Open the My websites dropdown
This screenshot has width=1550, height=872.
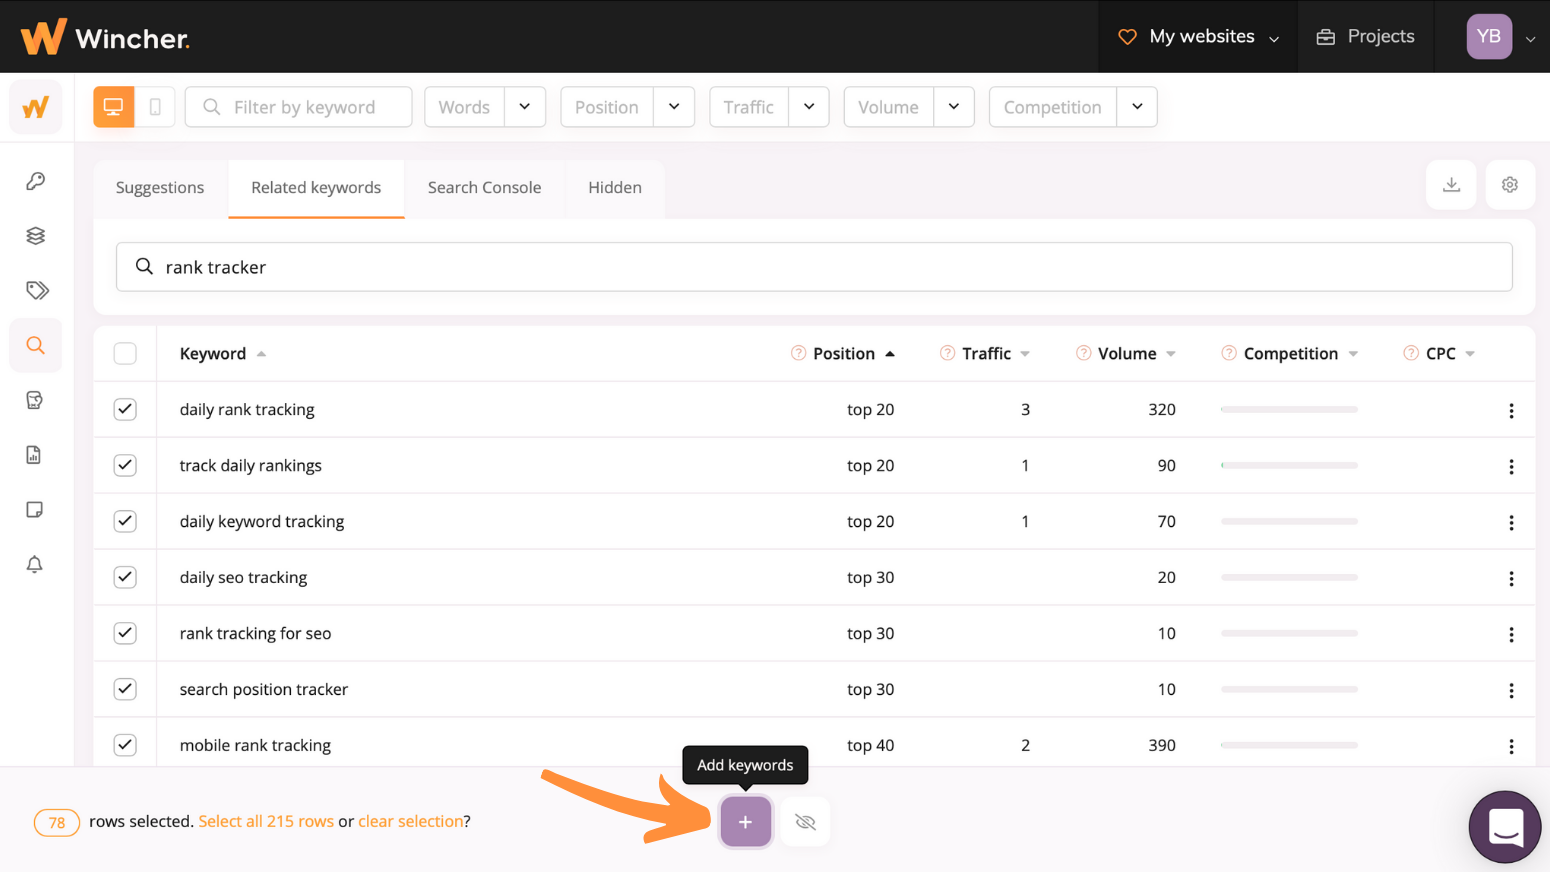pyautogui.click(x=1198, y=36)
